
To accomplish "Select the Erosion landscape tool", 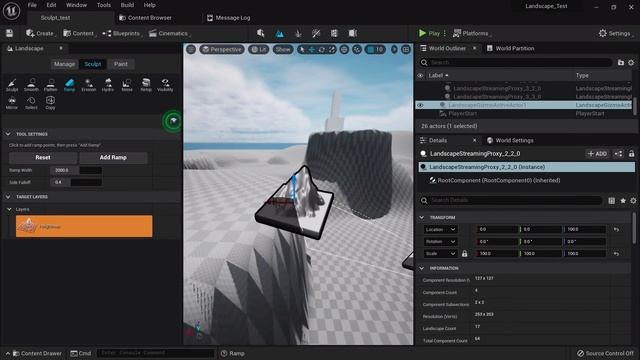I will (89, 85).
